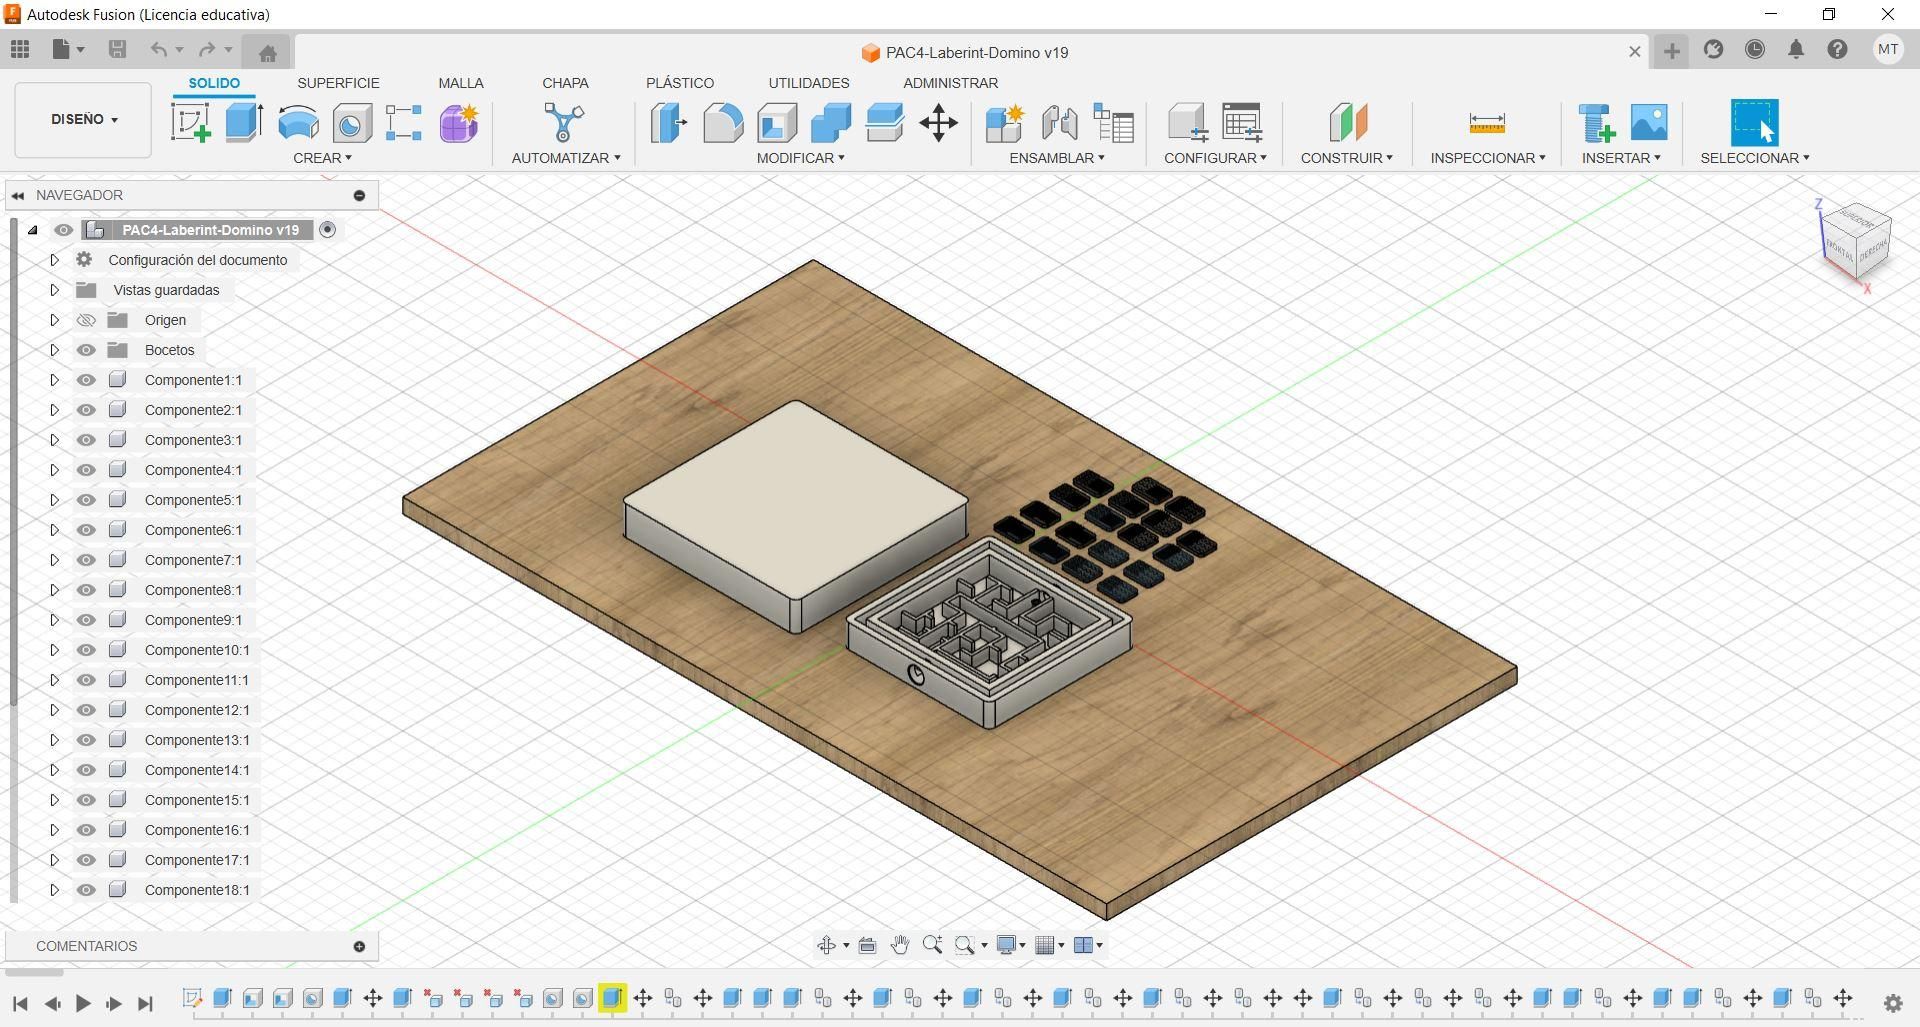The image size is (1920, 1027).
Task: Toggle the activate radio for PAC4-Laberint-Domino
Action: click(327, 230)
